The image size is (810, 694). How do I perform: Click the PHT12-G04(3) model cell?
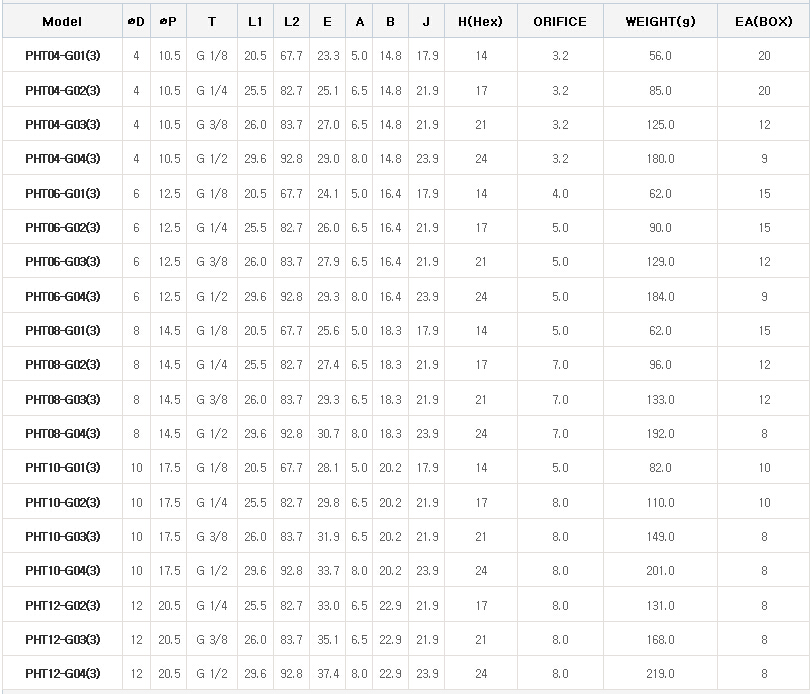pos(62,674)
